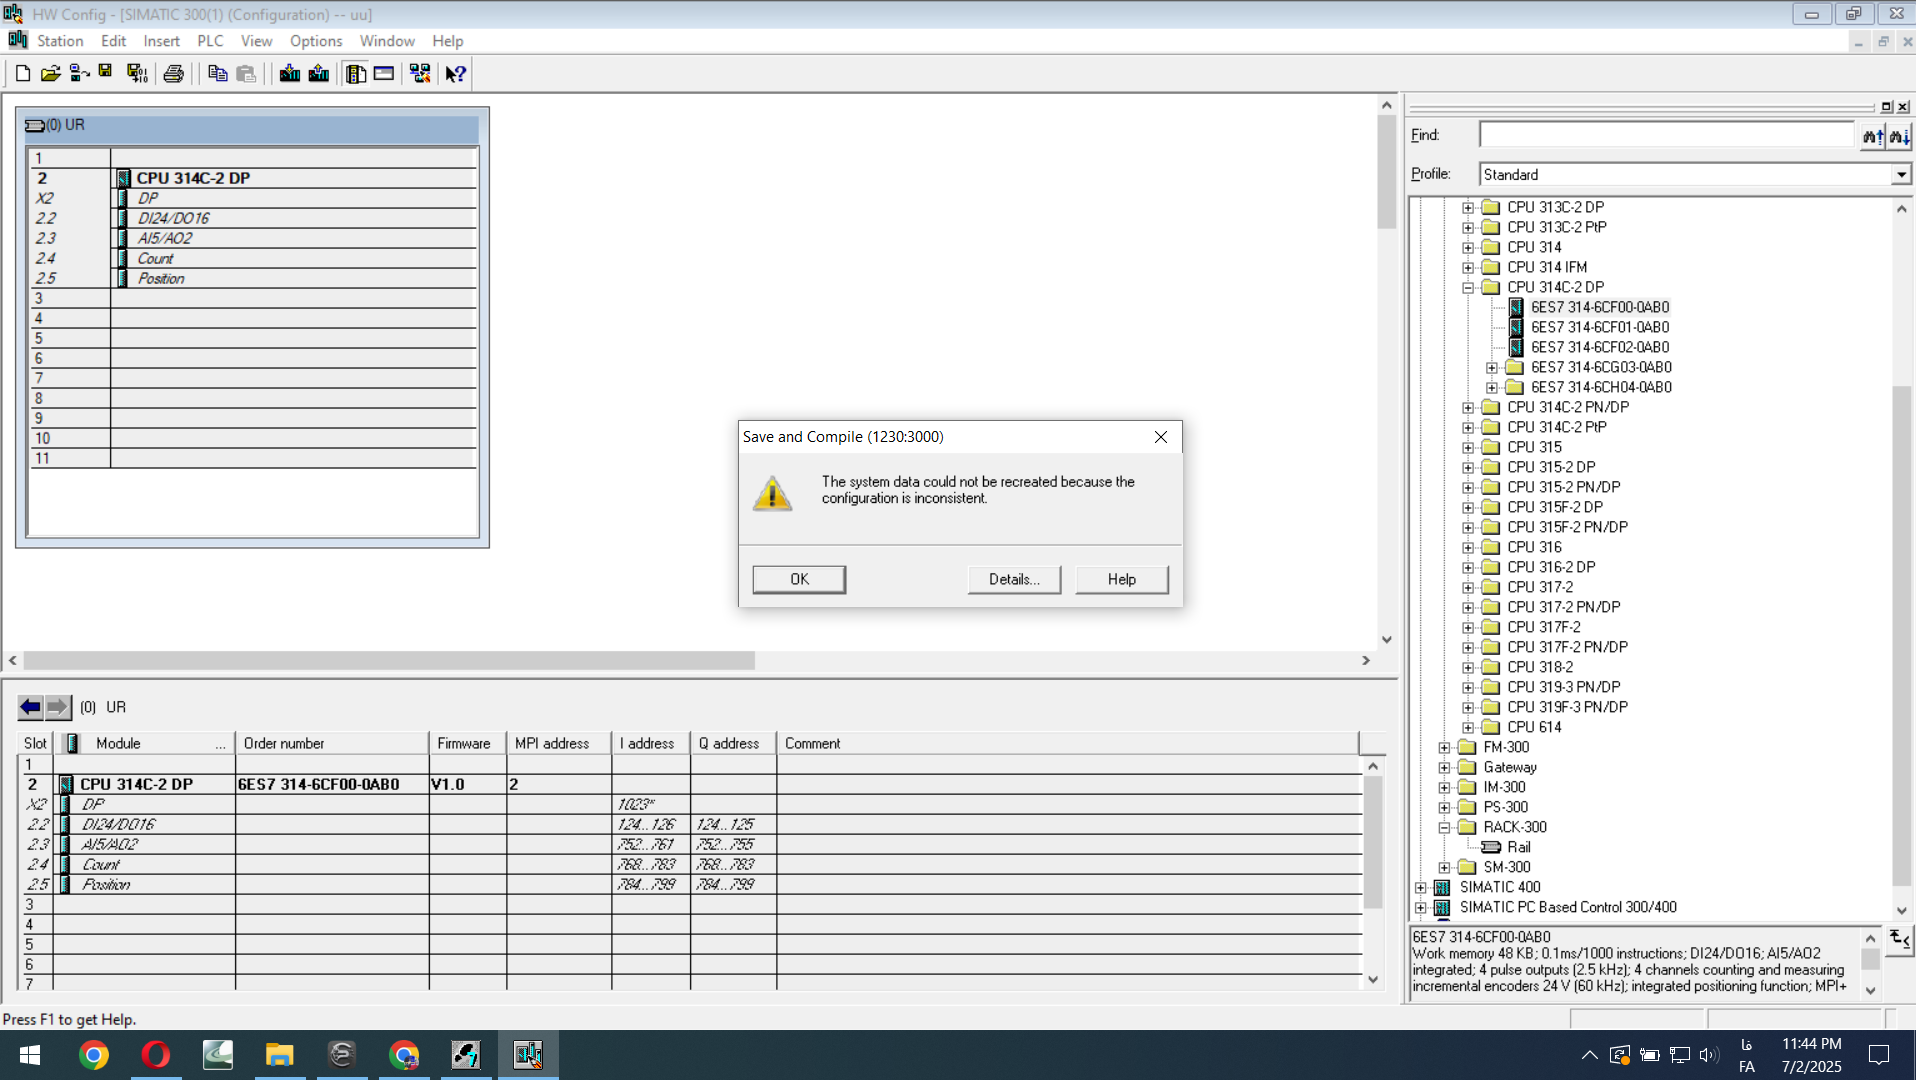The height and width of the screenshot is (1084, 1916).
Task: Close the Save and Compile dialog
Action: (x=1161, y=437)
